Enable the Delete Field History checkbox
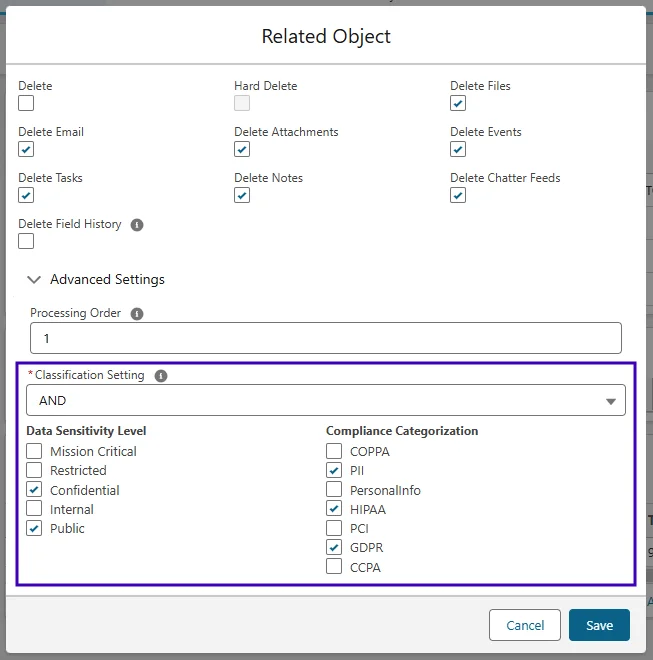 26,241
